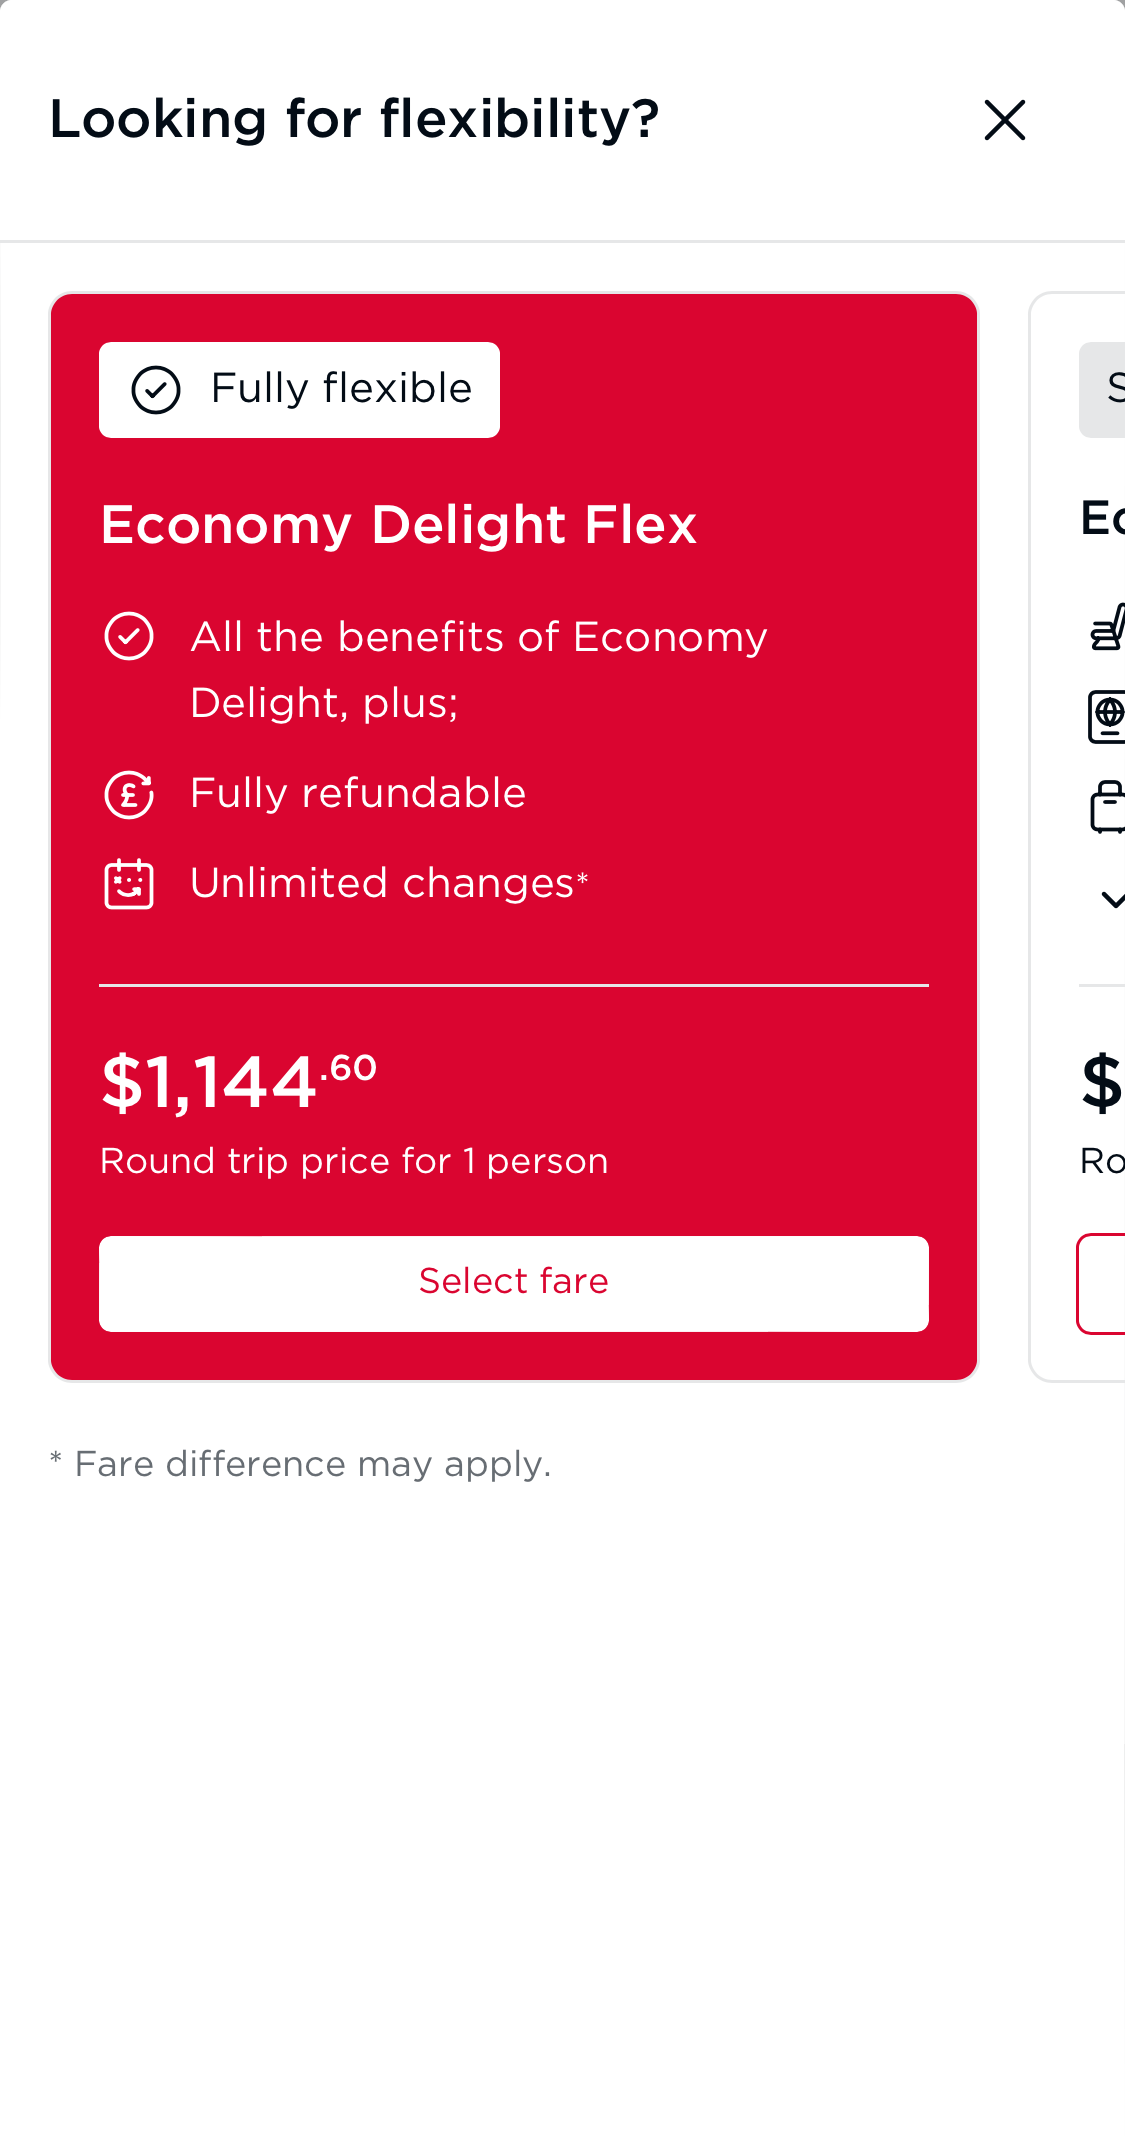
Task: Click the Fully flexible badge
Action: pyautogui.click(x=299, y=390)
